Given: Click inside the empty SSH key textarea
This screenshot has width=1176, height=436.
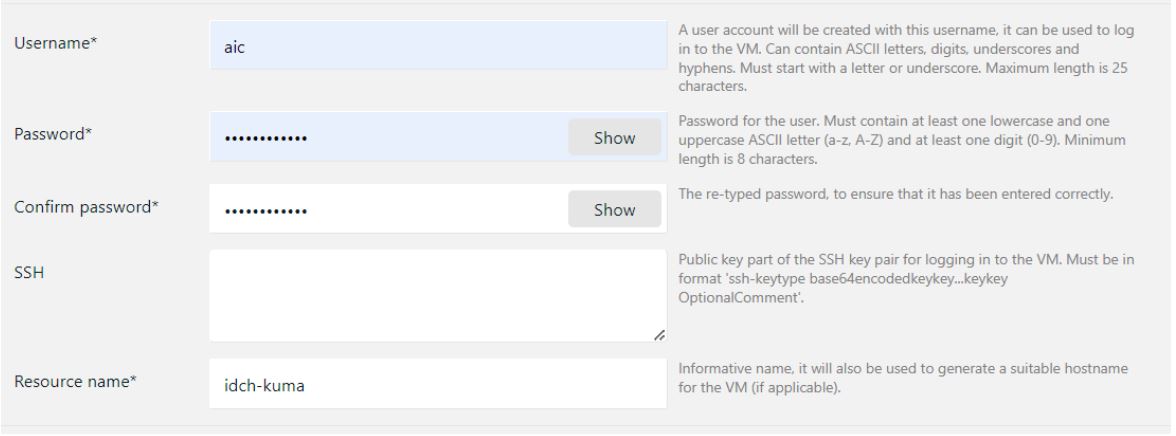Looking at the screenshot, I should (x=437, y=296).
